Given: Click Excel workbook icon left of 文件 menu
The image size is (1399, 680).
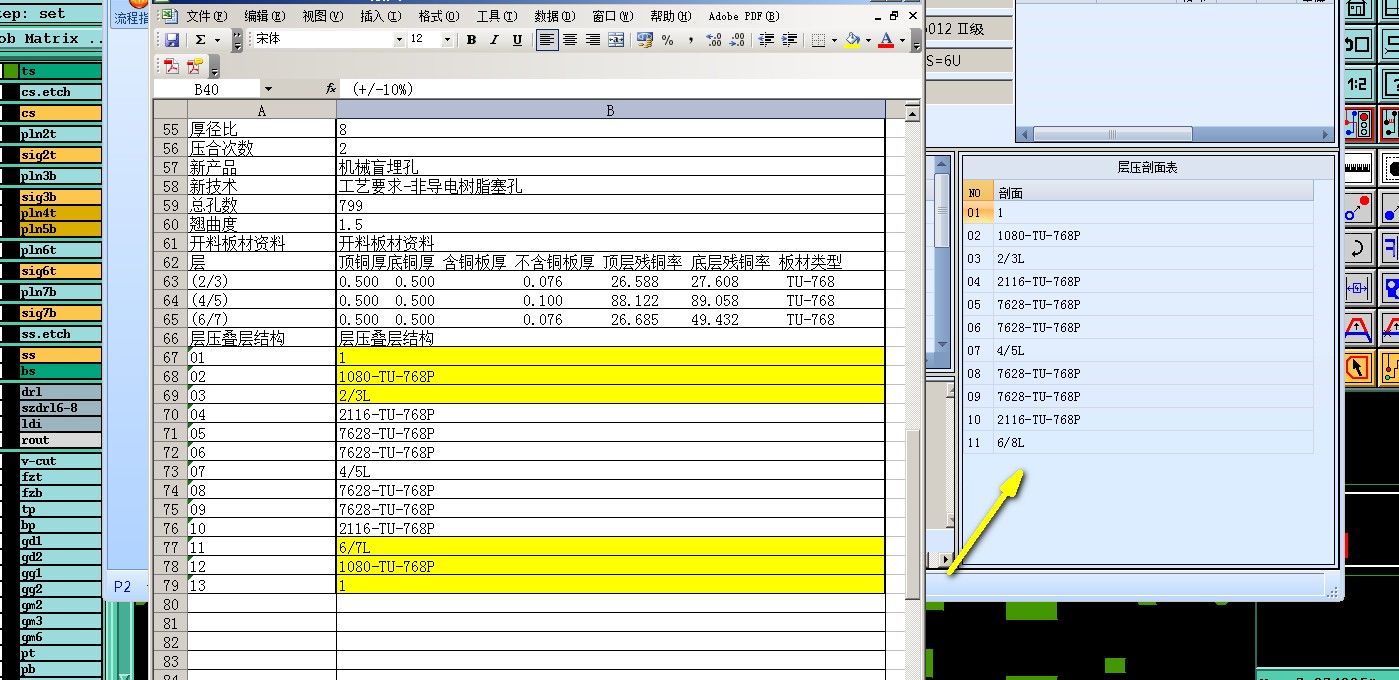Looking at the screenshot, I should point(168,16).
